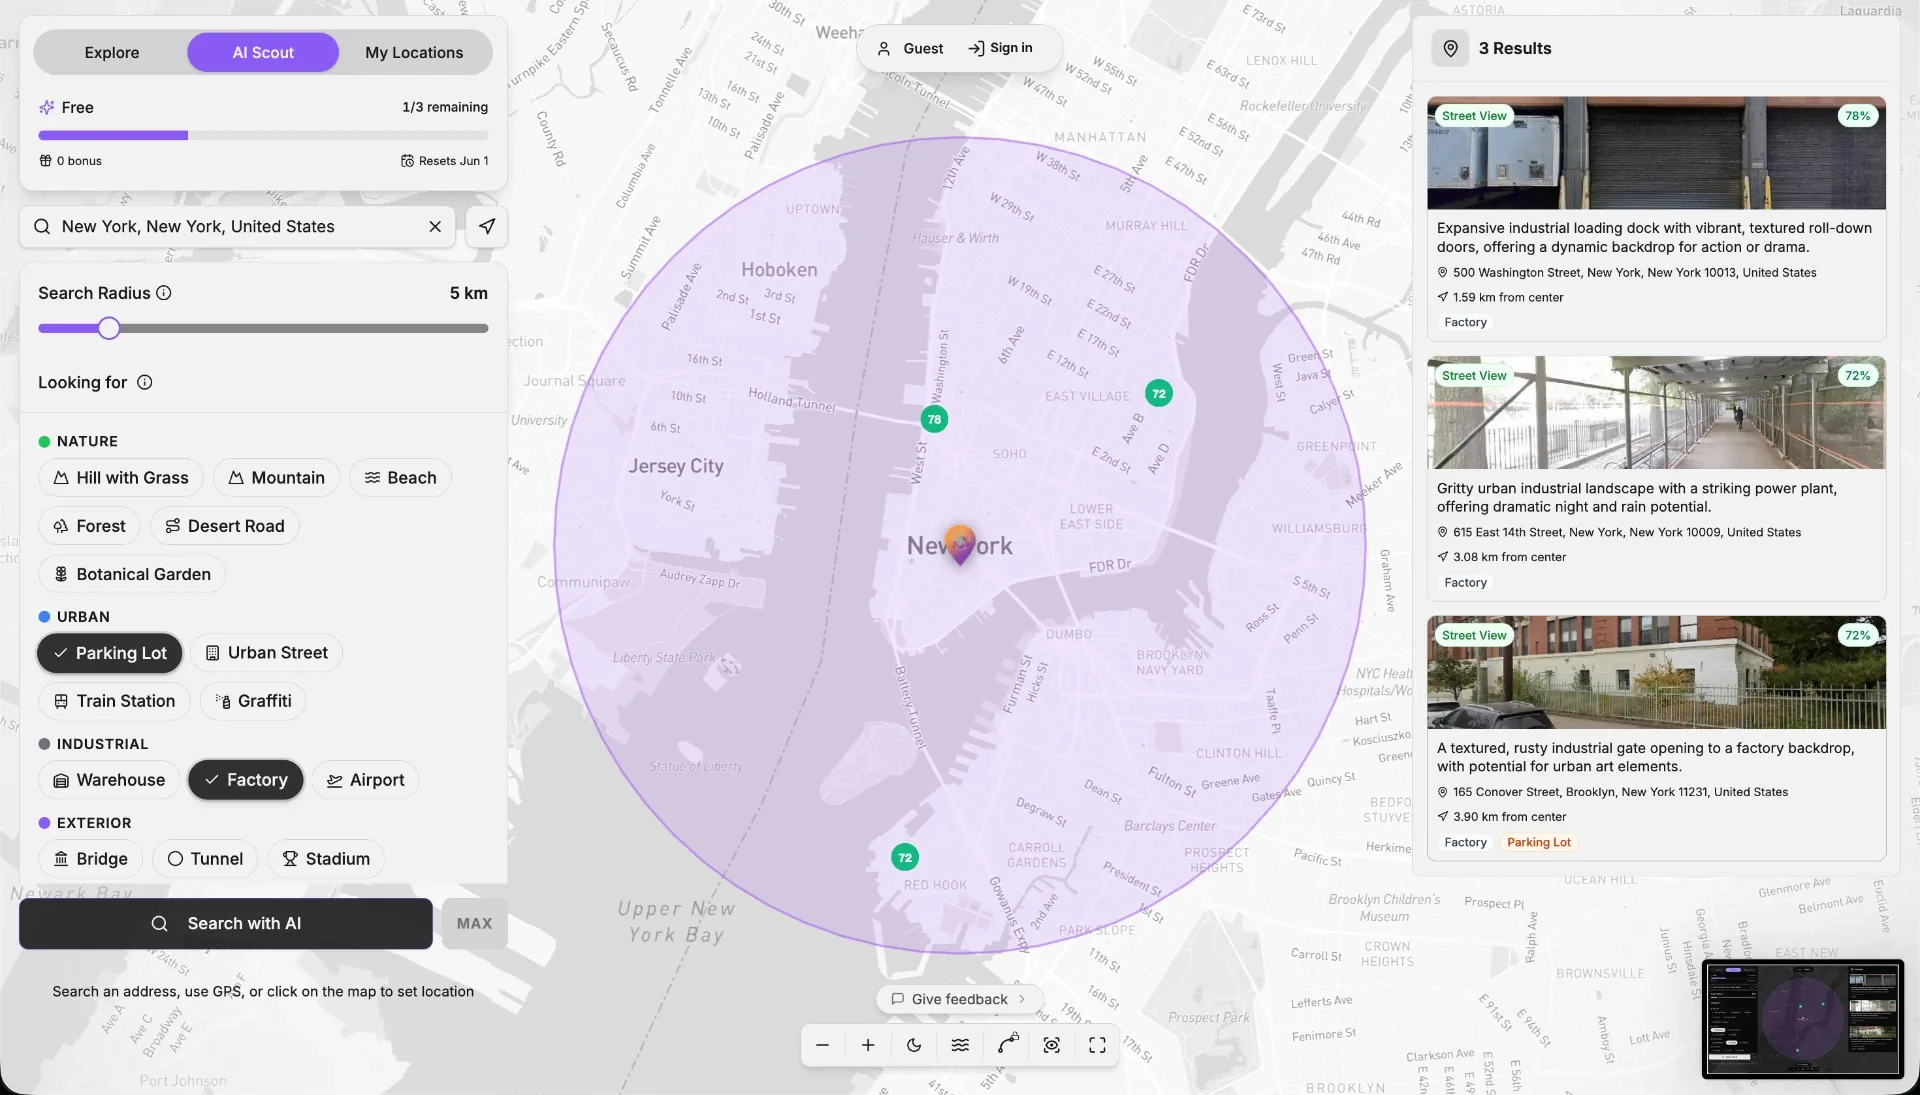The height and width of the screenshot is (1095, 1920).
Task: Open the My Locations tab
Action: click(x=414, y=53)
